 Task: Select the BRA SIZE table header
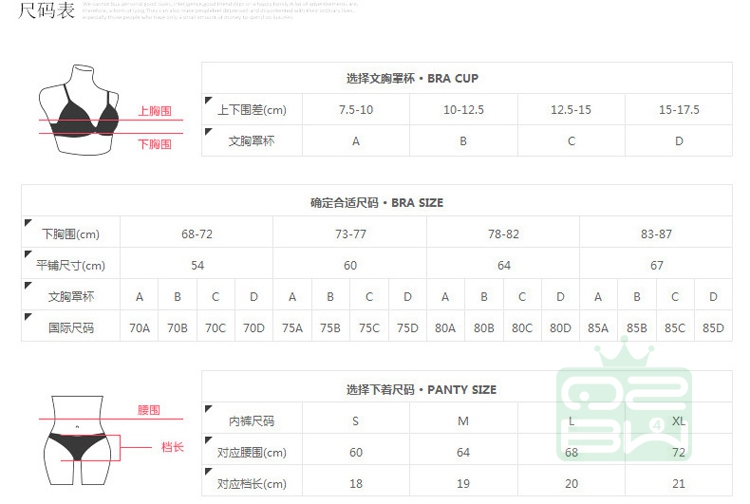click(x=376, y=202)
